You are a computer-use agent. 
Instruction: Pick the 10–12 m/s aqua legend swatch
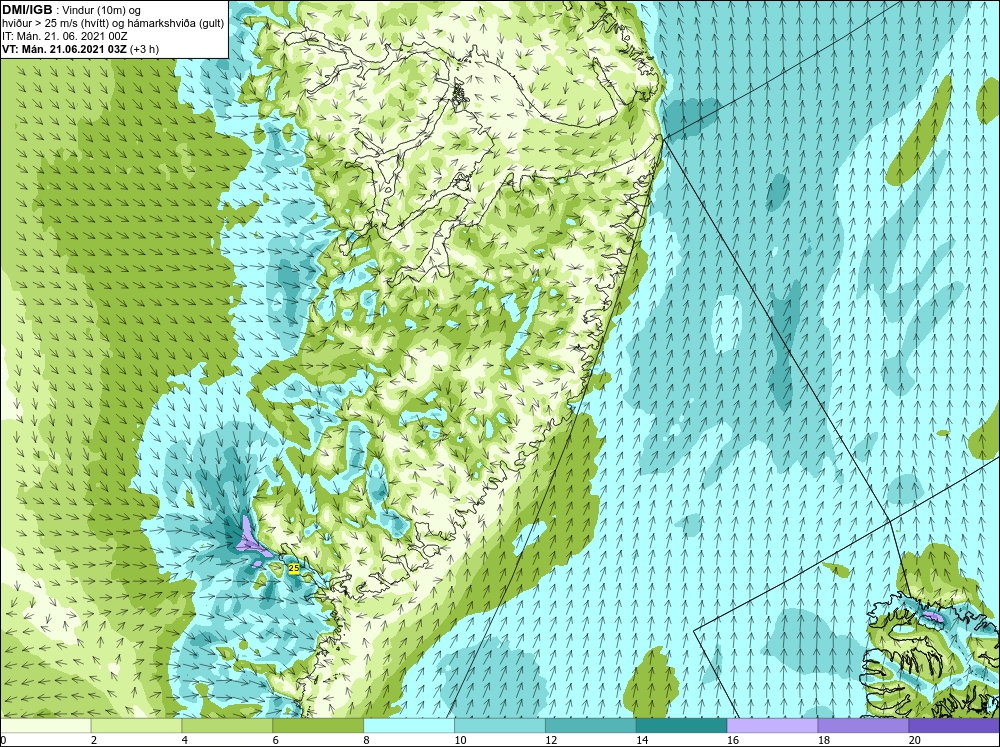tap(500, 726)
